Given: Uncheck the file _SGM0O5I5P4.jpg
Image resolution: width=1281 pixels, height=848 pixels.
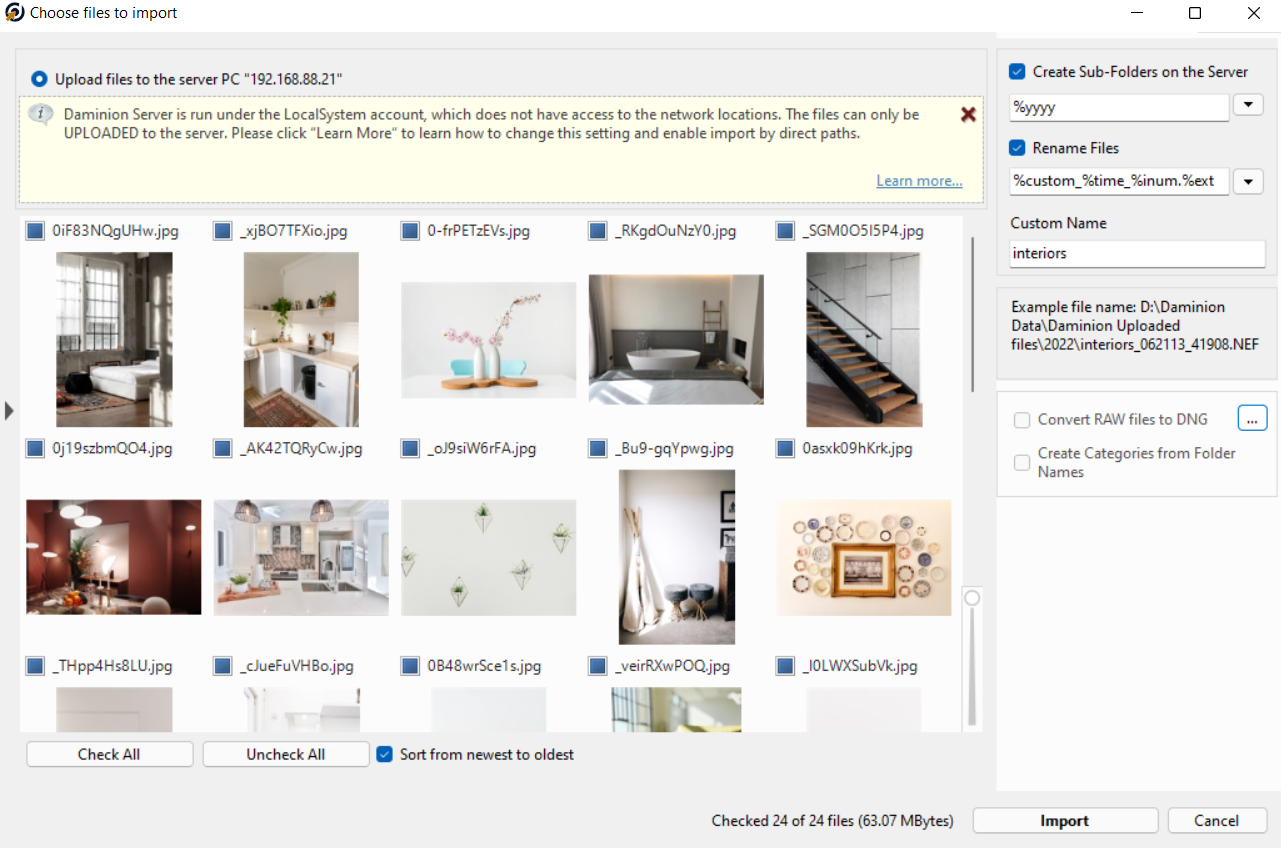Looking at the screenshot, I should click(786, 231).
